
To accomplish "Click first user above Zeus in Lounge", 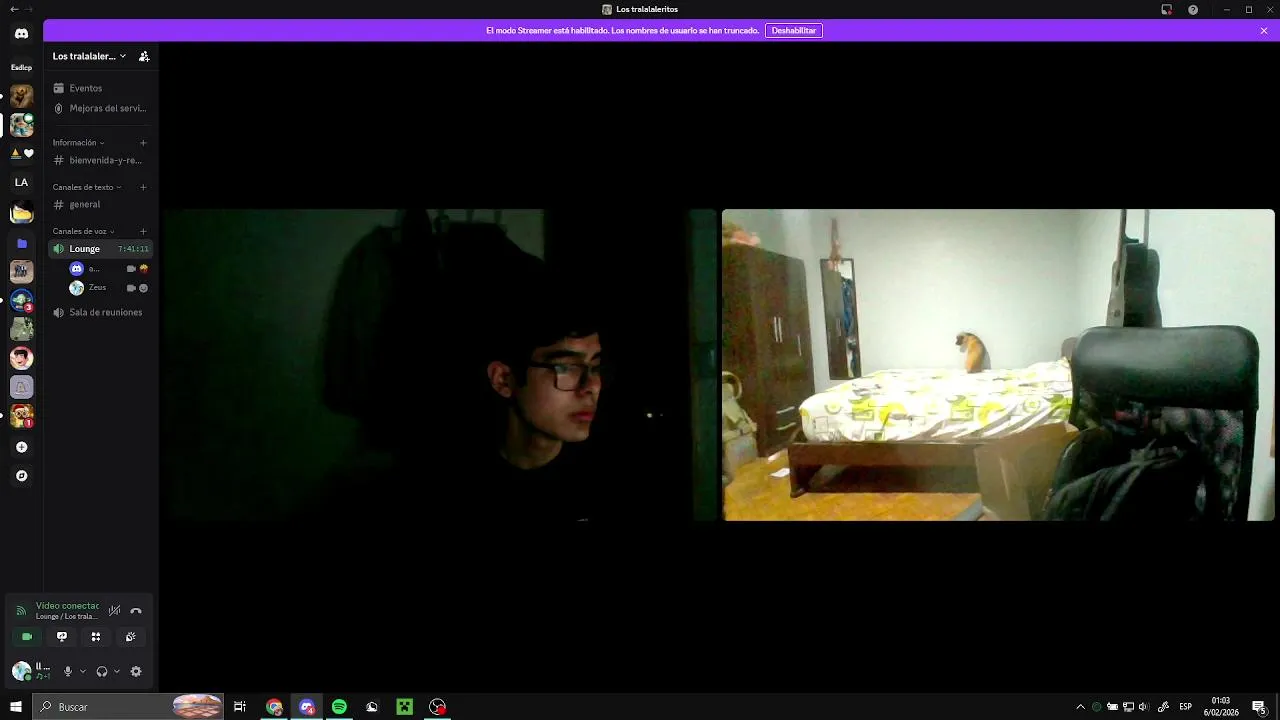I will (108, 269).
